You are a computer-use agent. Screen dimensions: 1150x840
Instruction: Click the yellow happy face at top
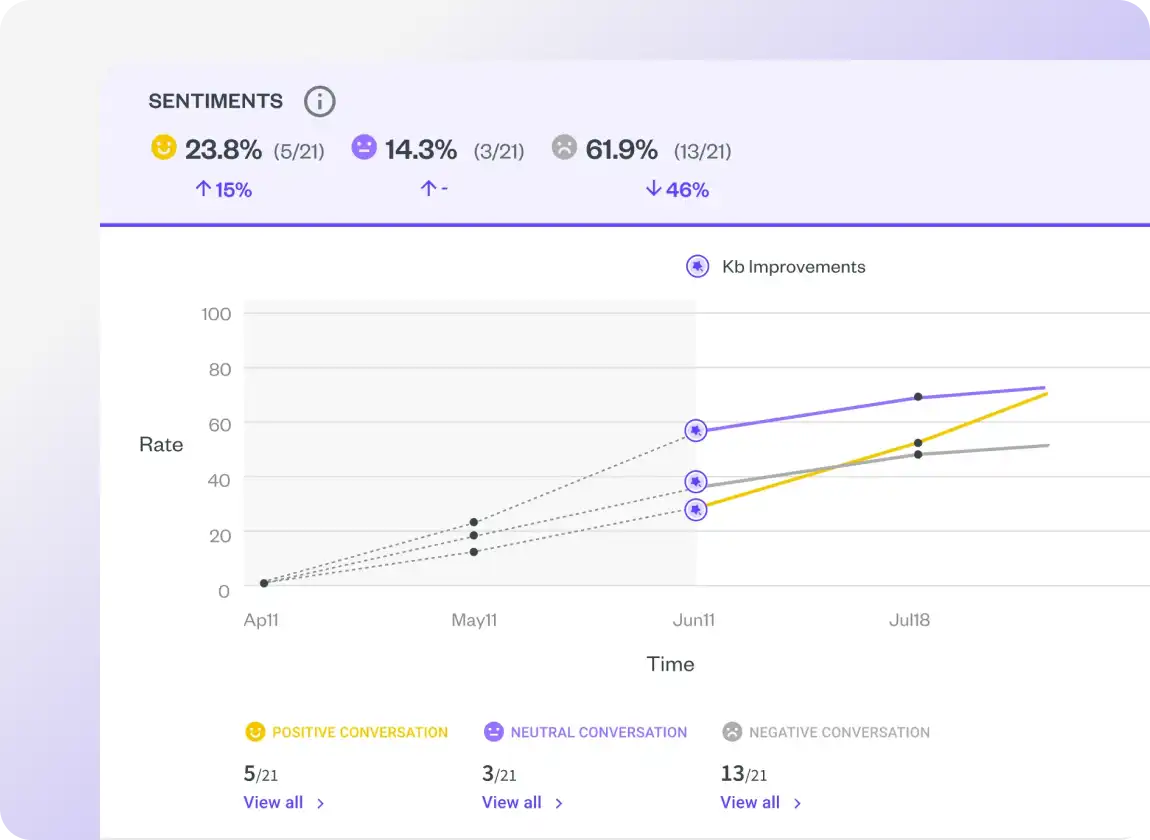coord(164,148)
